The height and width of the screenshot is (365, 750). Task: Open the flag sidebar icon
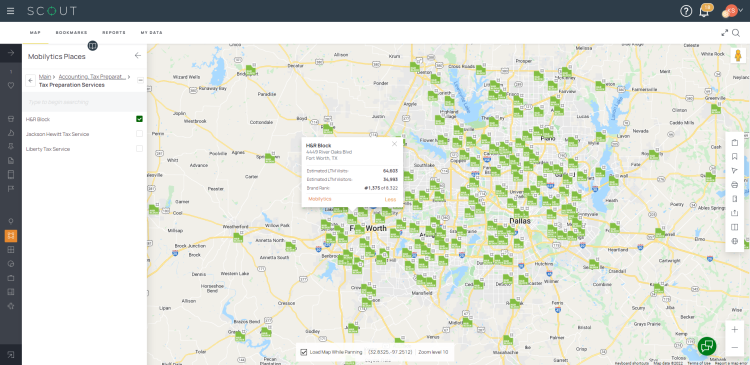tap(11, 188)
